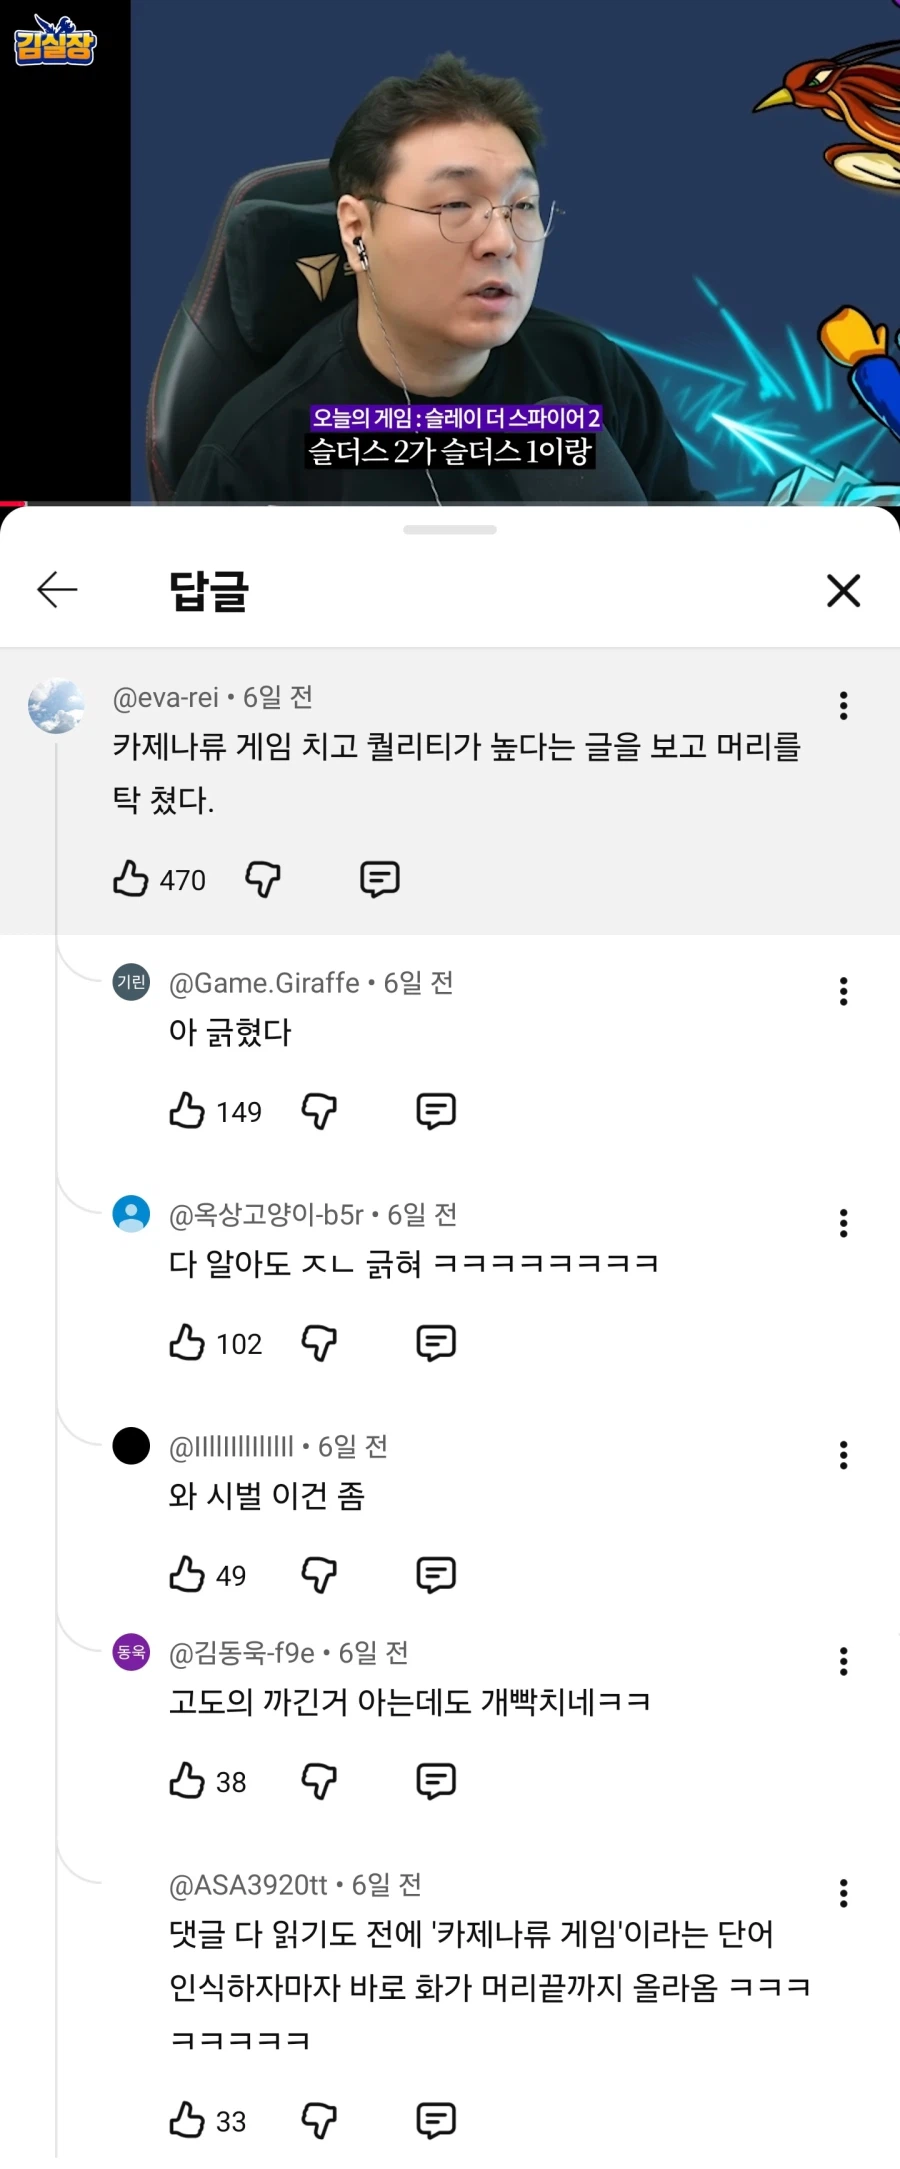
Task: Close the replies panel
Action: [843, 590]
